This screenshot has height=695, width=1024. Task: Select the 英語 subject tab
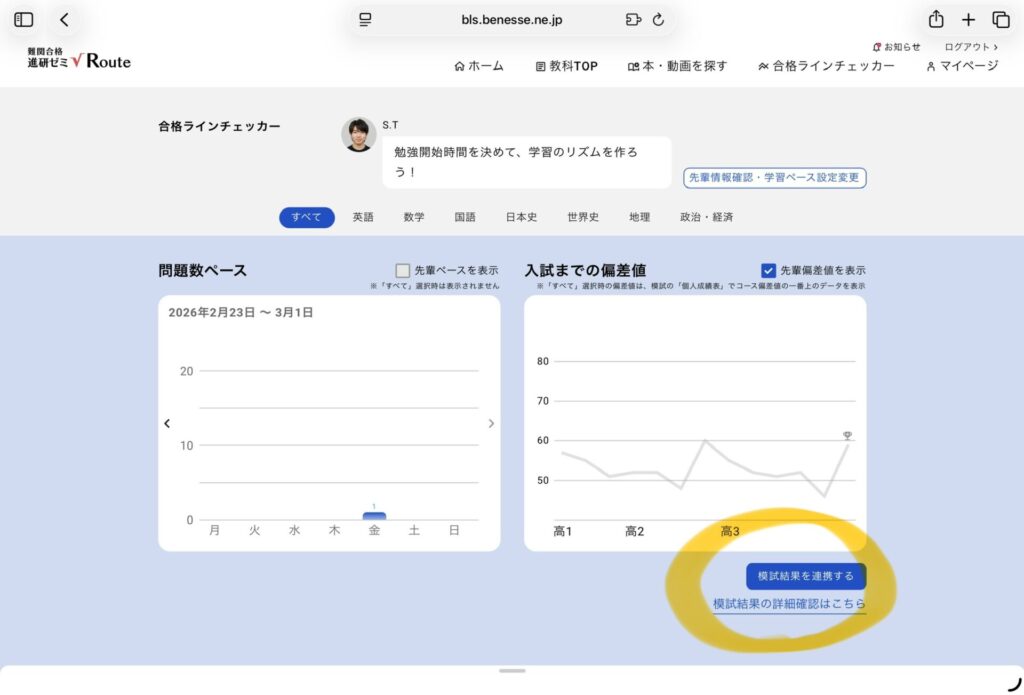click(x=363, y=217)
